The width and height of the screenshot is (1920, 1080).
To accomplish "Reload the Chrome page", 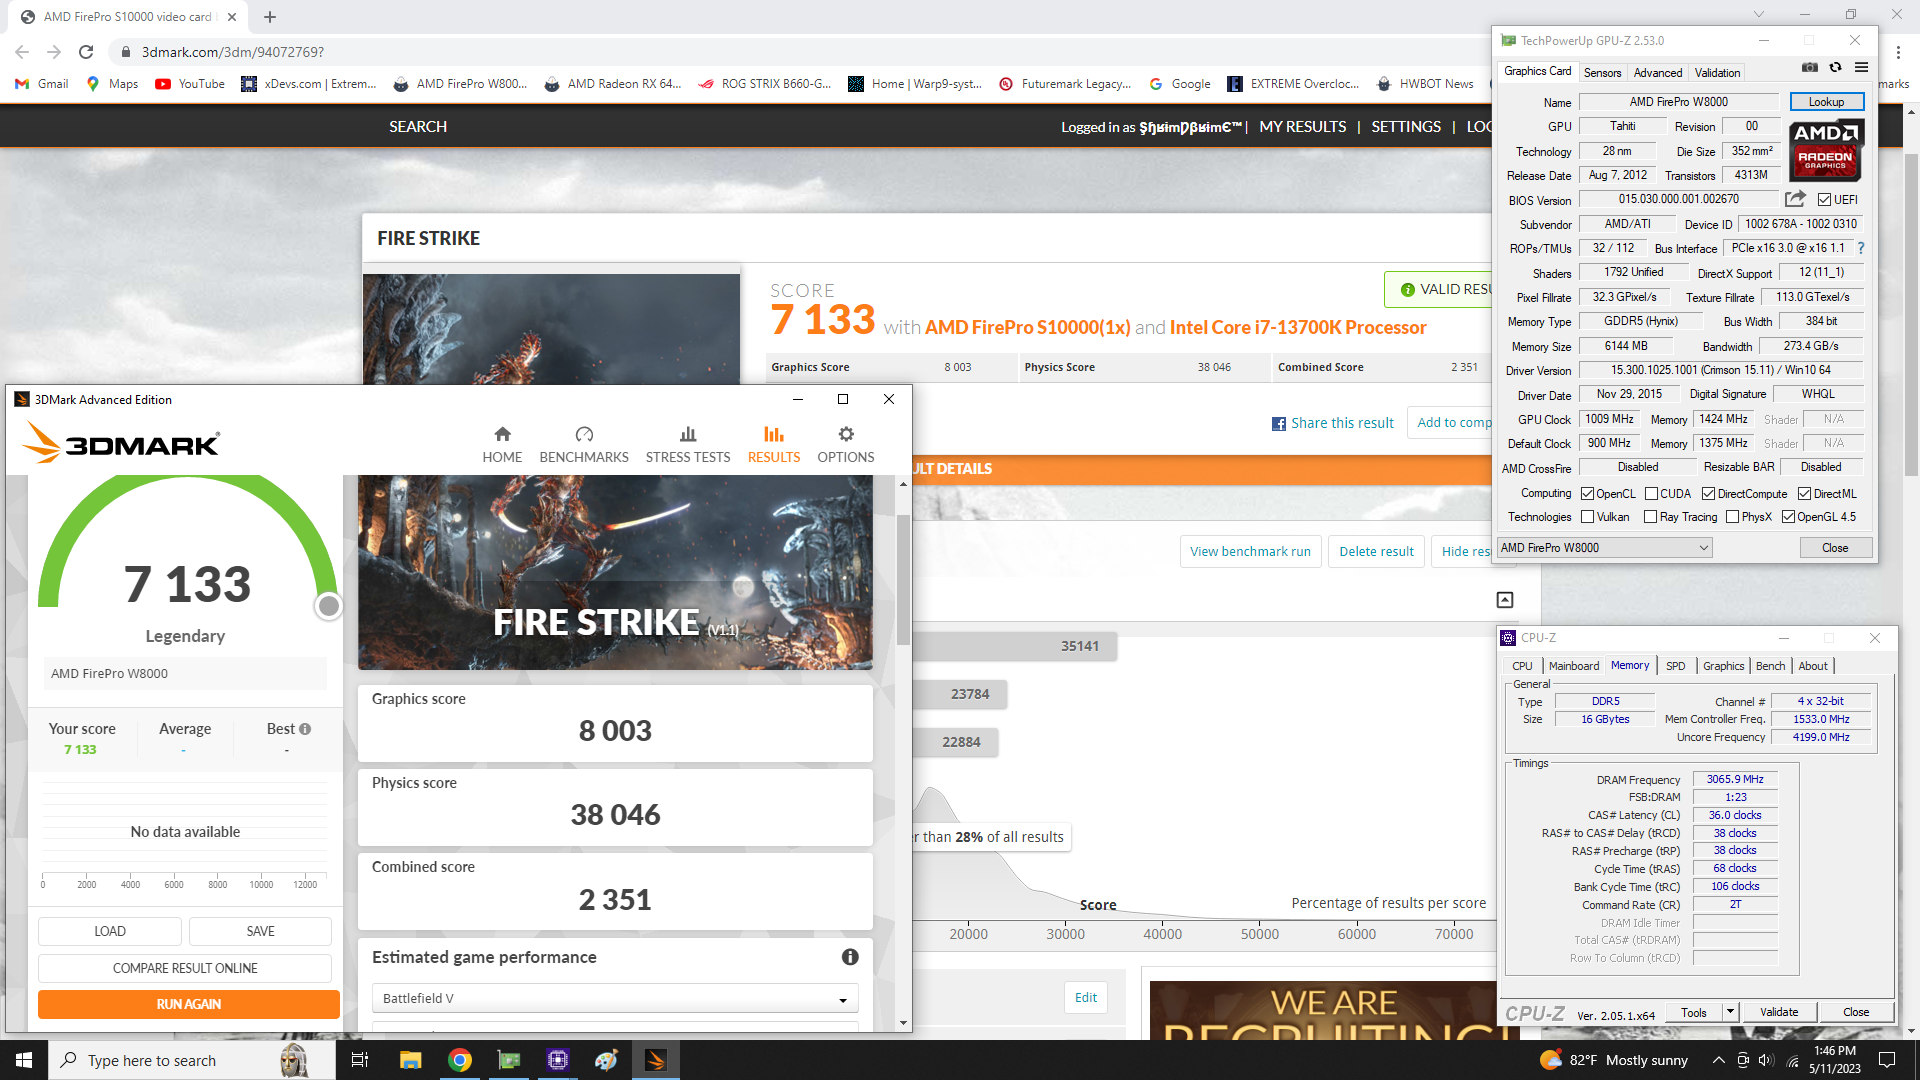I will (86, 52).
